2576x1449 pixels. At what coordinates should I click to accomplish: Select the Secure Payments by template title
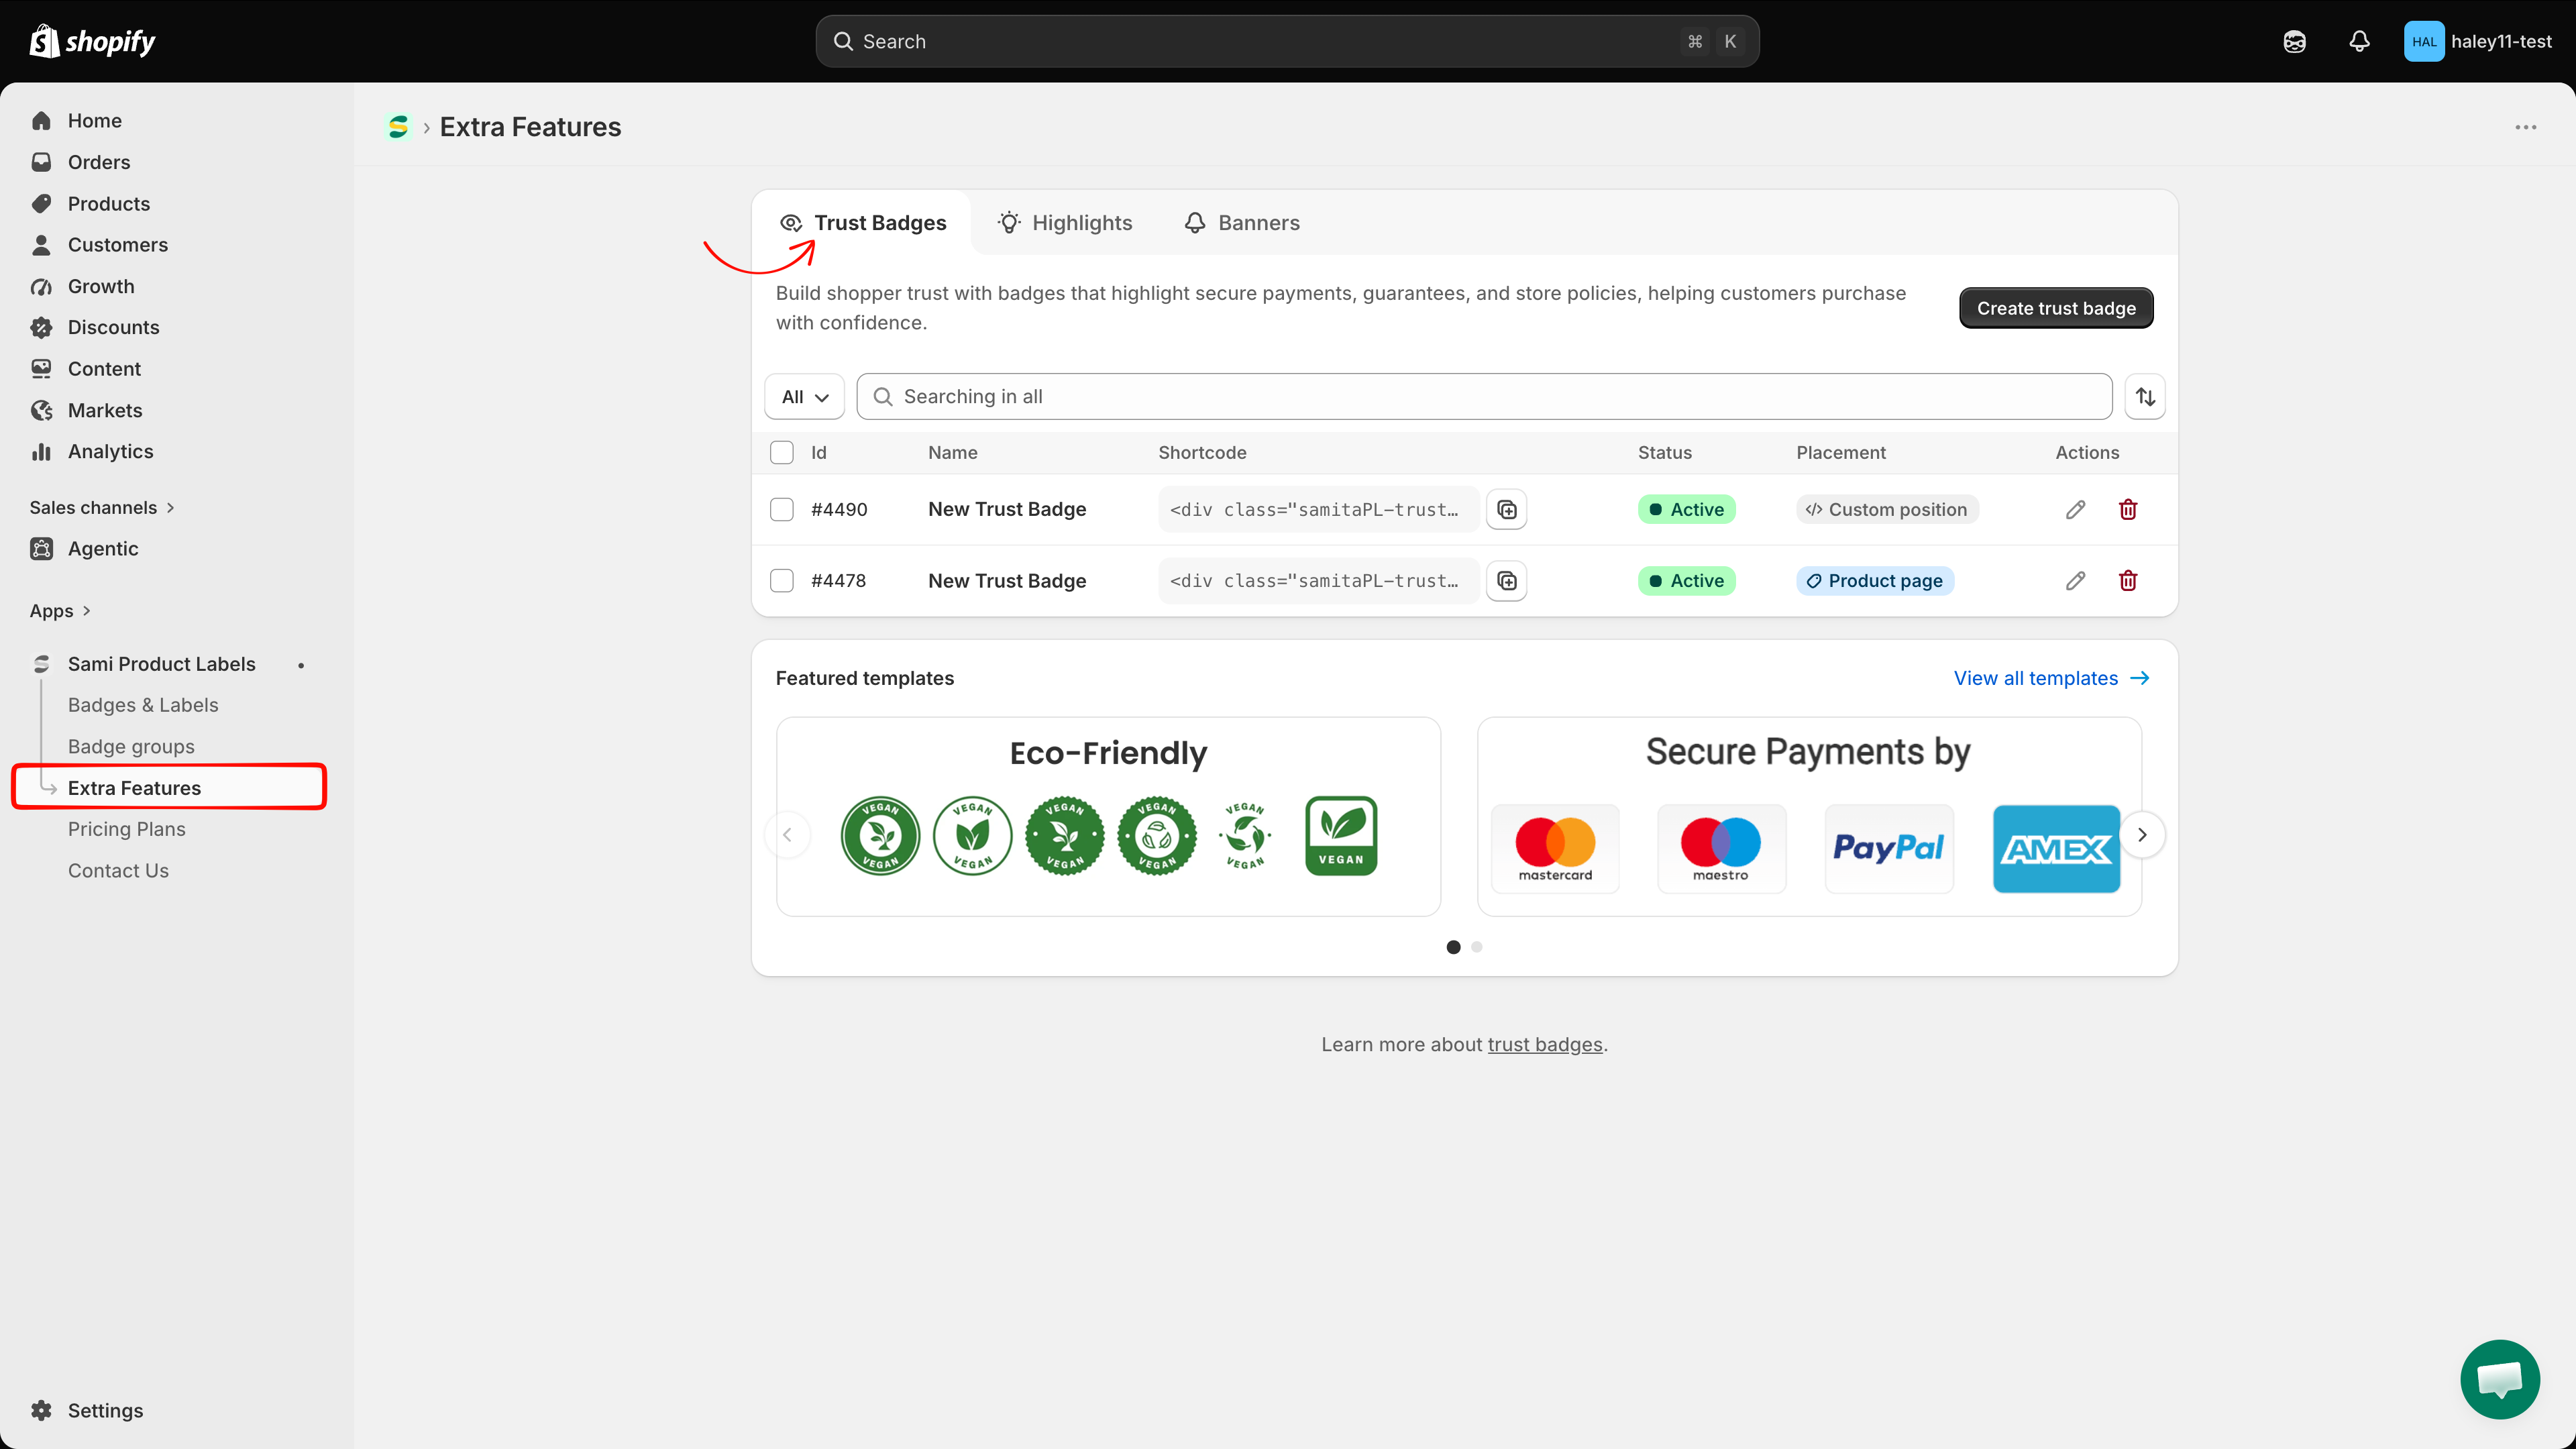pyautogui.click(x=1808, y=751)
